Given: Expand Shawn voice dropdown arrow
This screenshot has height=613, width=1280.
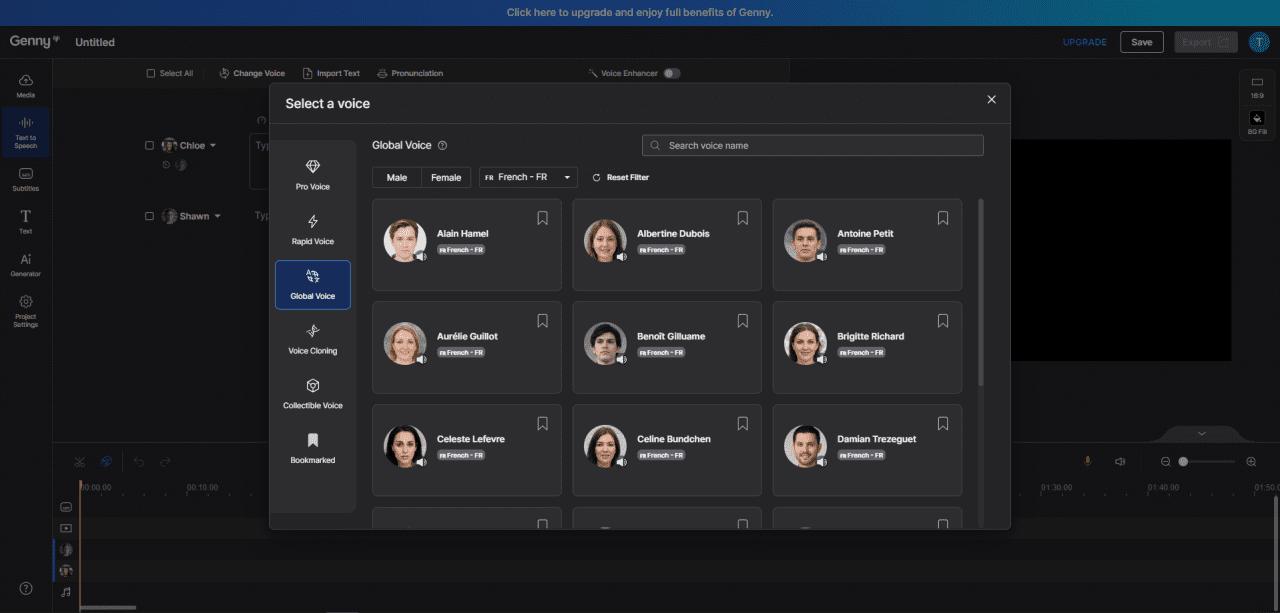Looking at the screenshot, I should [217, 216].
